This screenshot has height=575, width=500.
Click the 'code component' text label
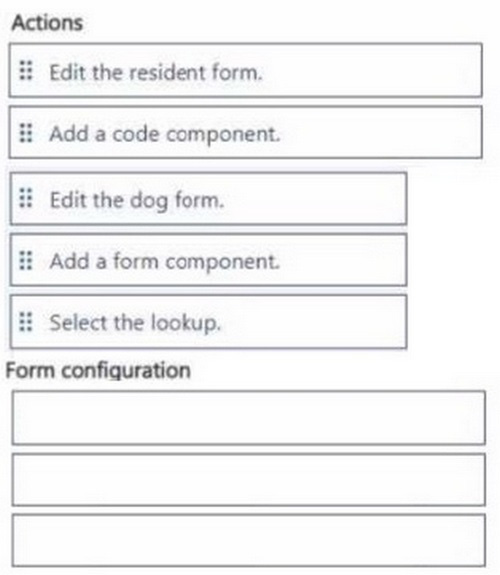[196, 135]
